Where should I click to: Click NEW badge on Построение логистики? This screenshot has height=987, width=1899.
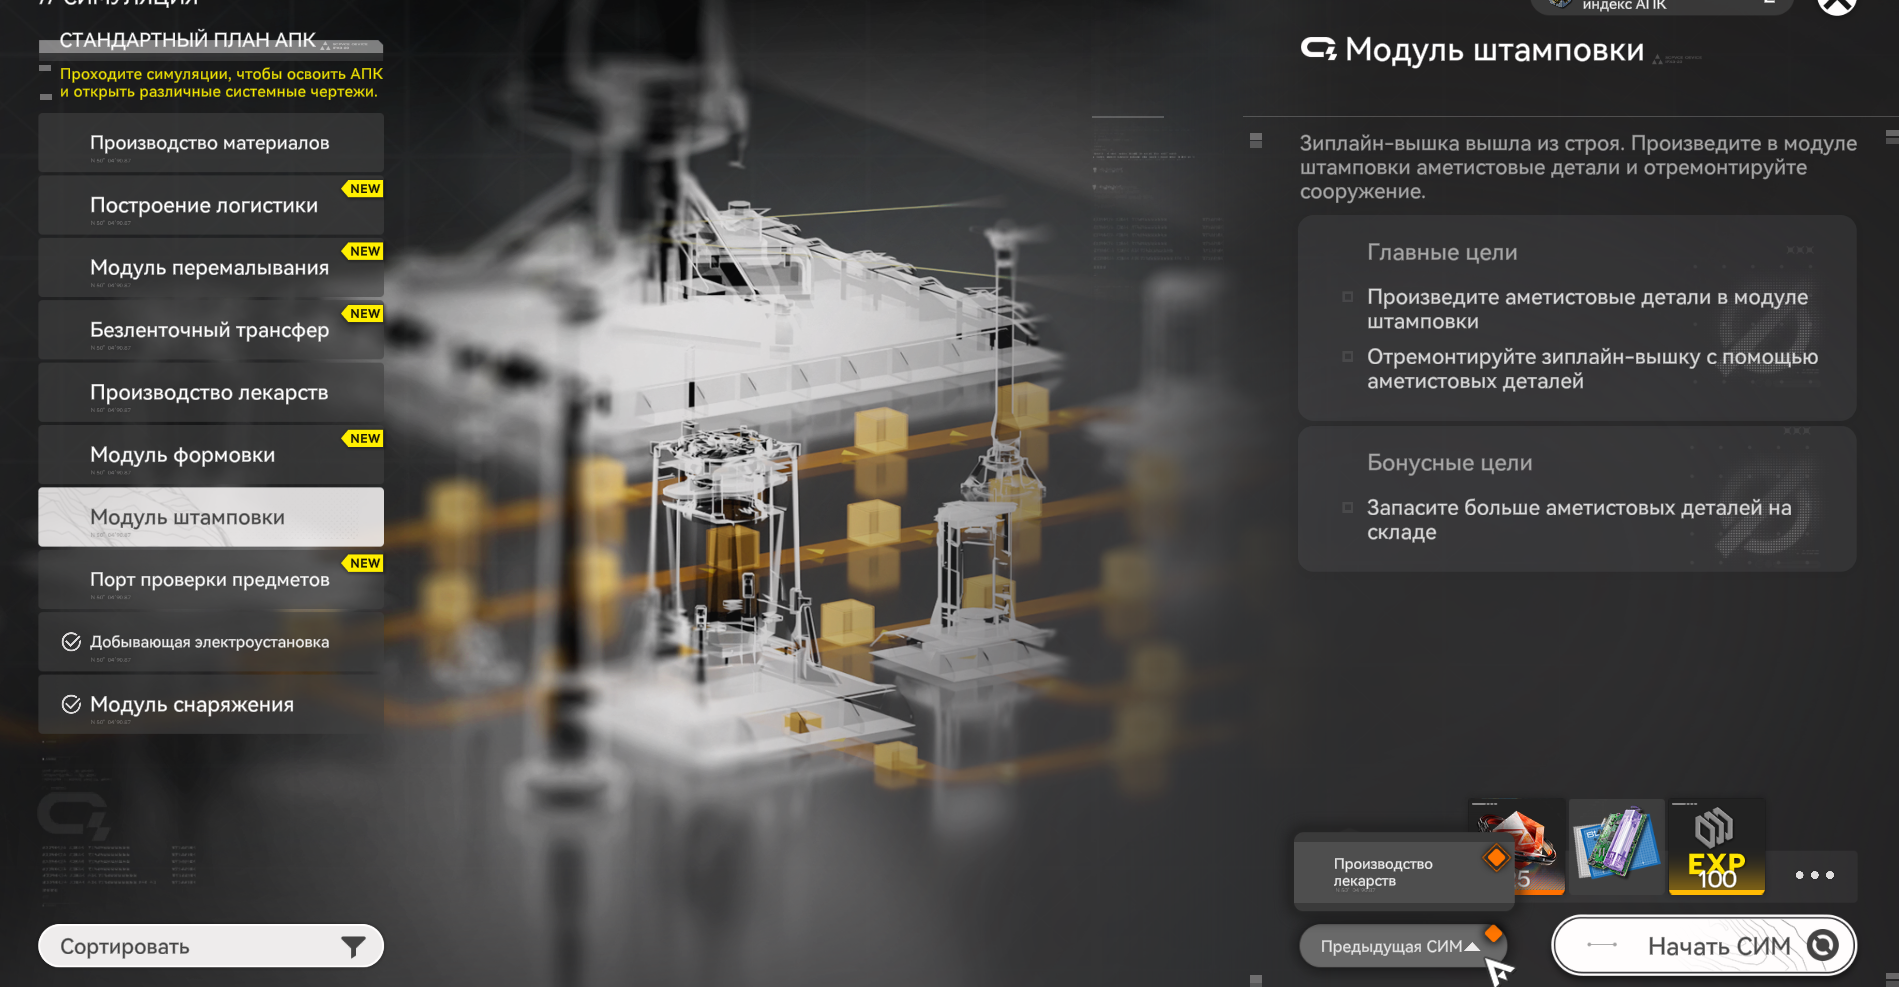click(x=364, y=189)
